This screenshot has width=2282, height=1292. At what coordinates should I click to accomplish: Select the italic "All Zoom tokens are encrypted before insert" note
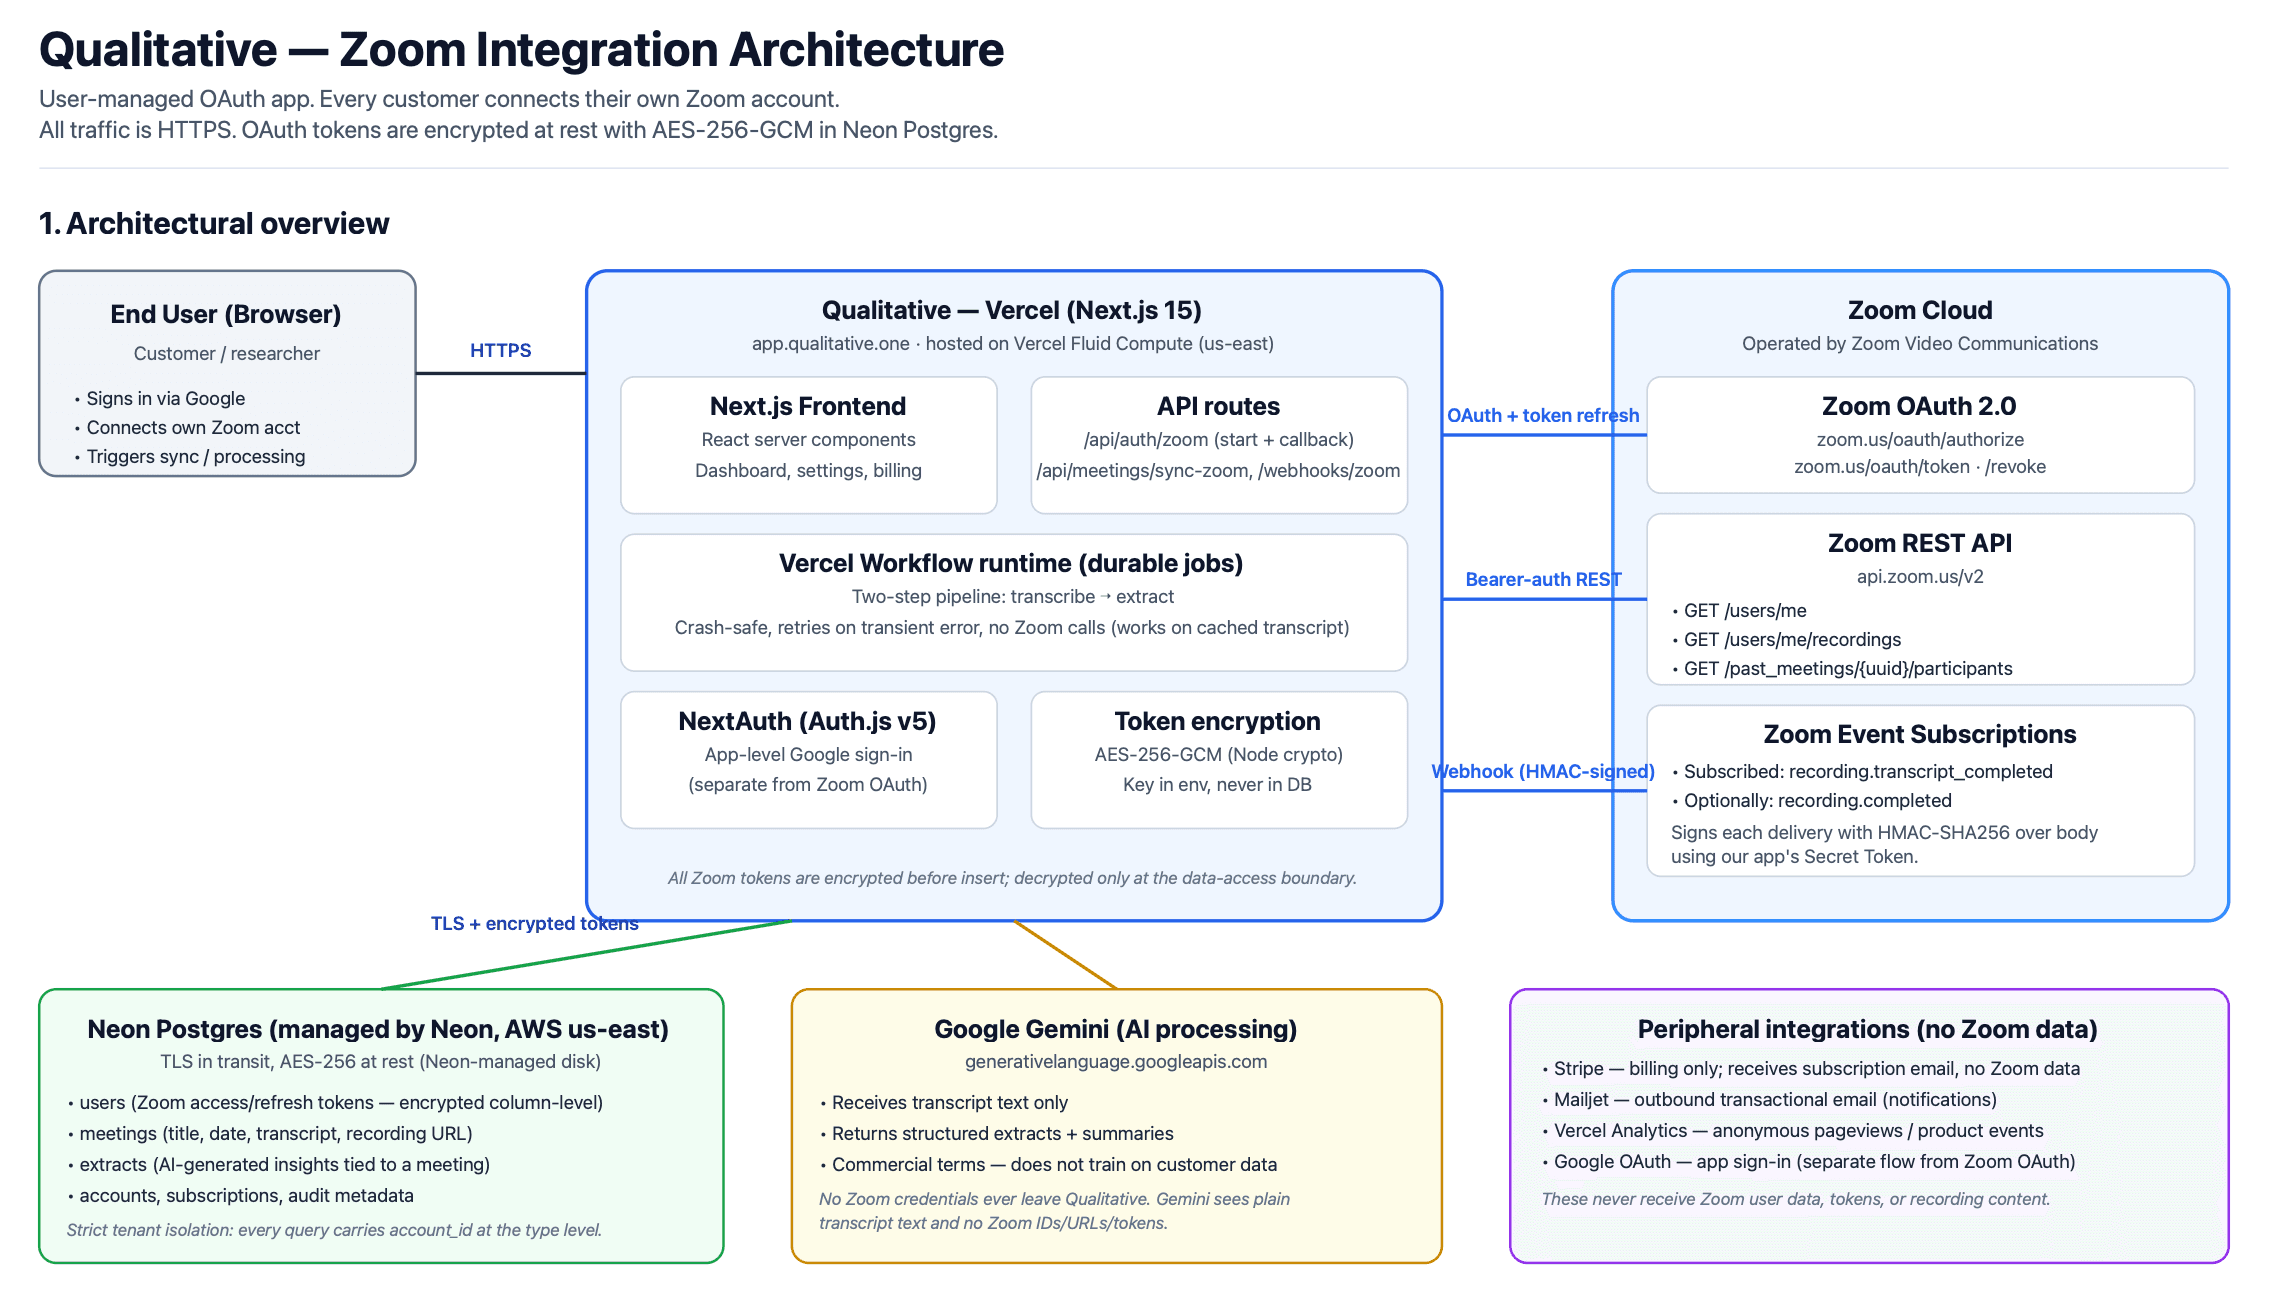pos(1012,878)
